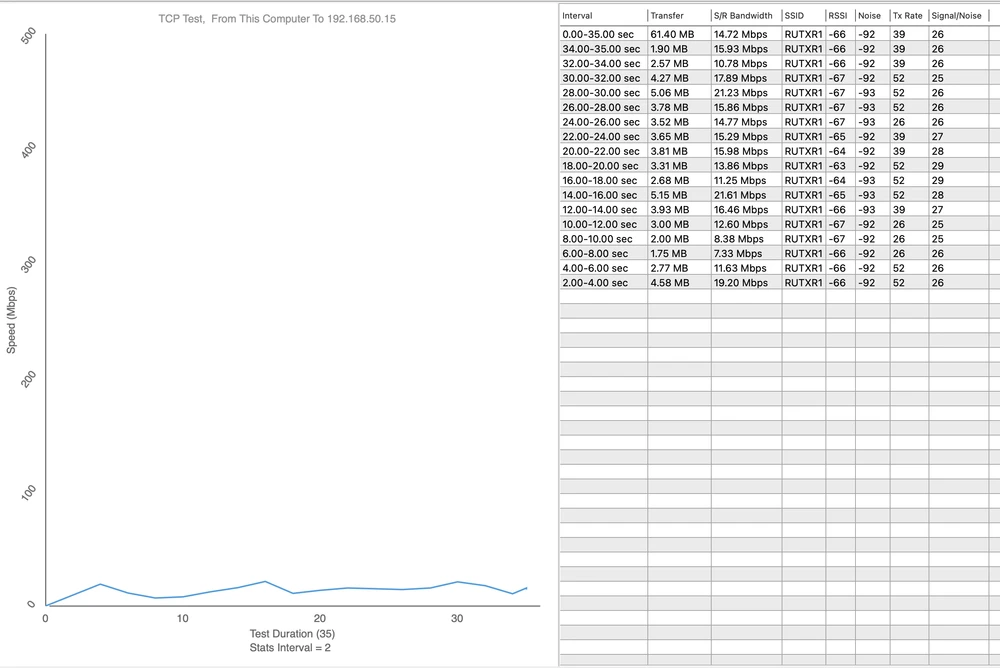The height and width of the screenshot is (668, 1000).
Task: Click the TCP Test chart title
Action: pos(276,19)
